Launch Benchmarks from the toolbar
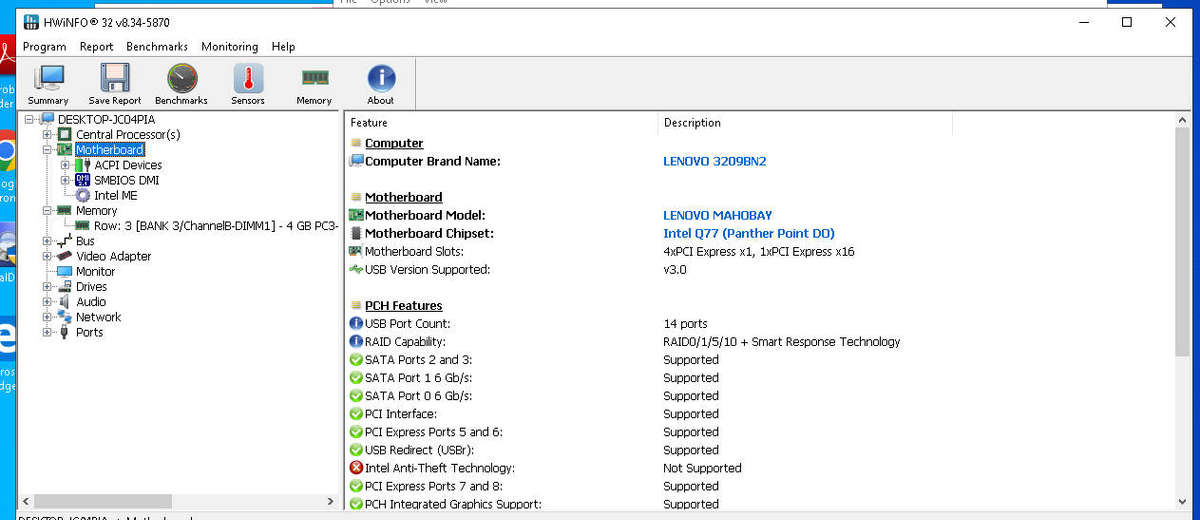The height and width of the screenshot is (520, 1200). coord(181,84)
